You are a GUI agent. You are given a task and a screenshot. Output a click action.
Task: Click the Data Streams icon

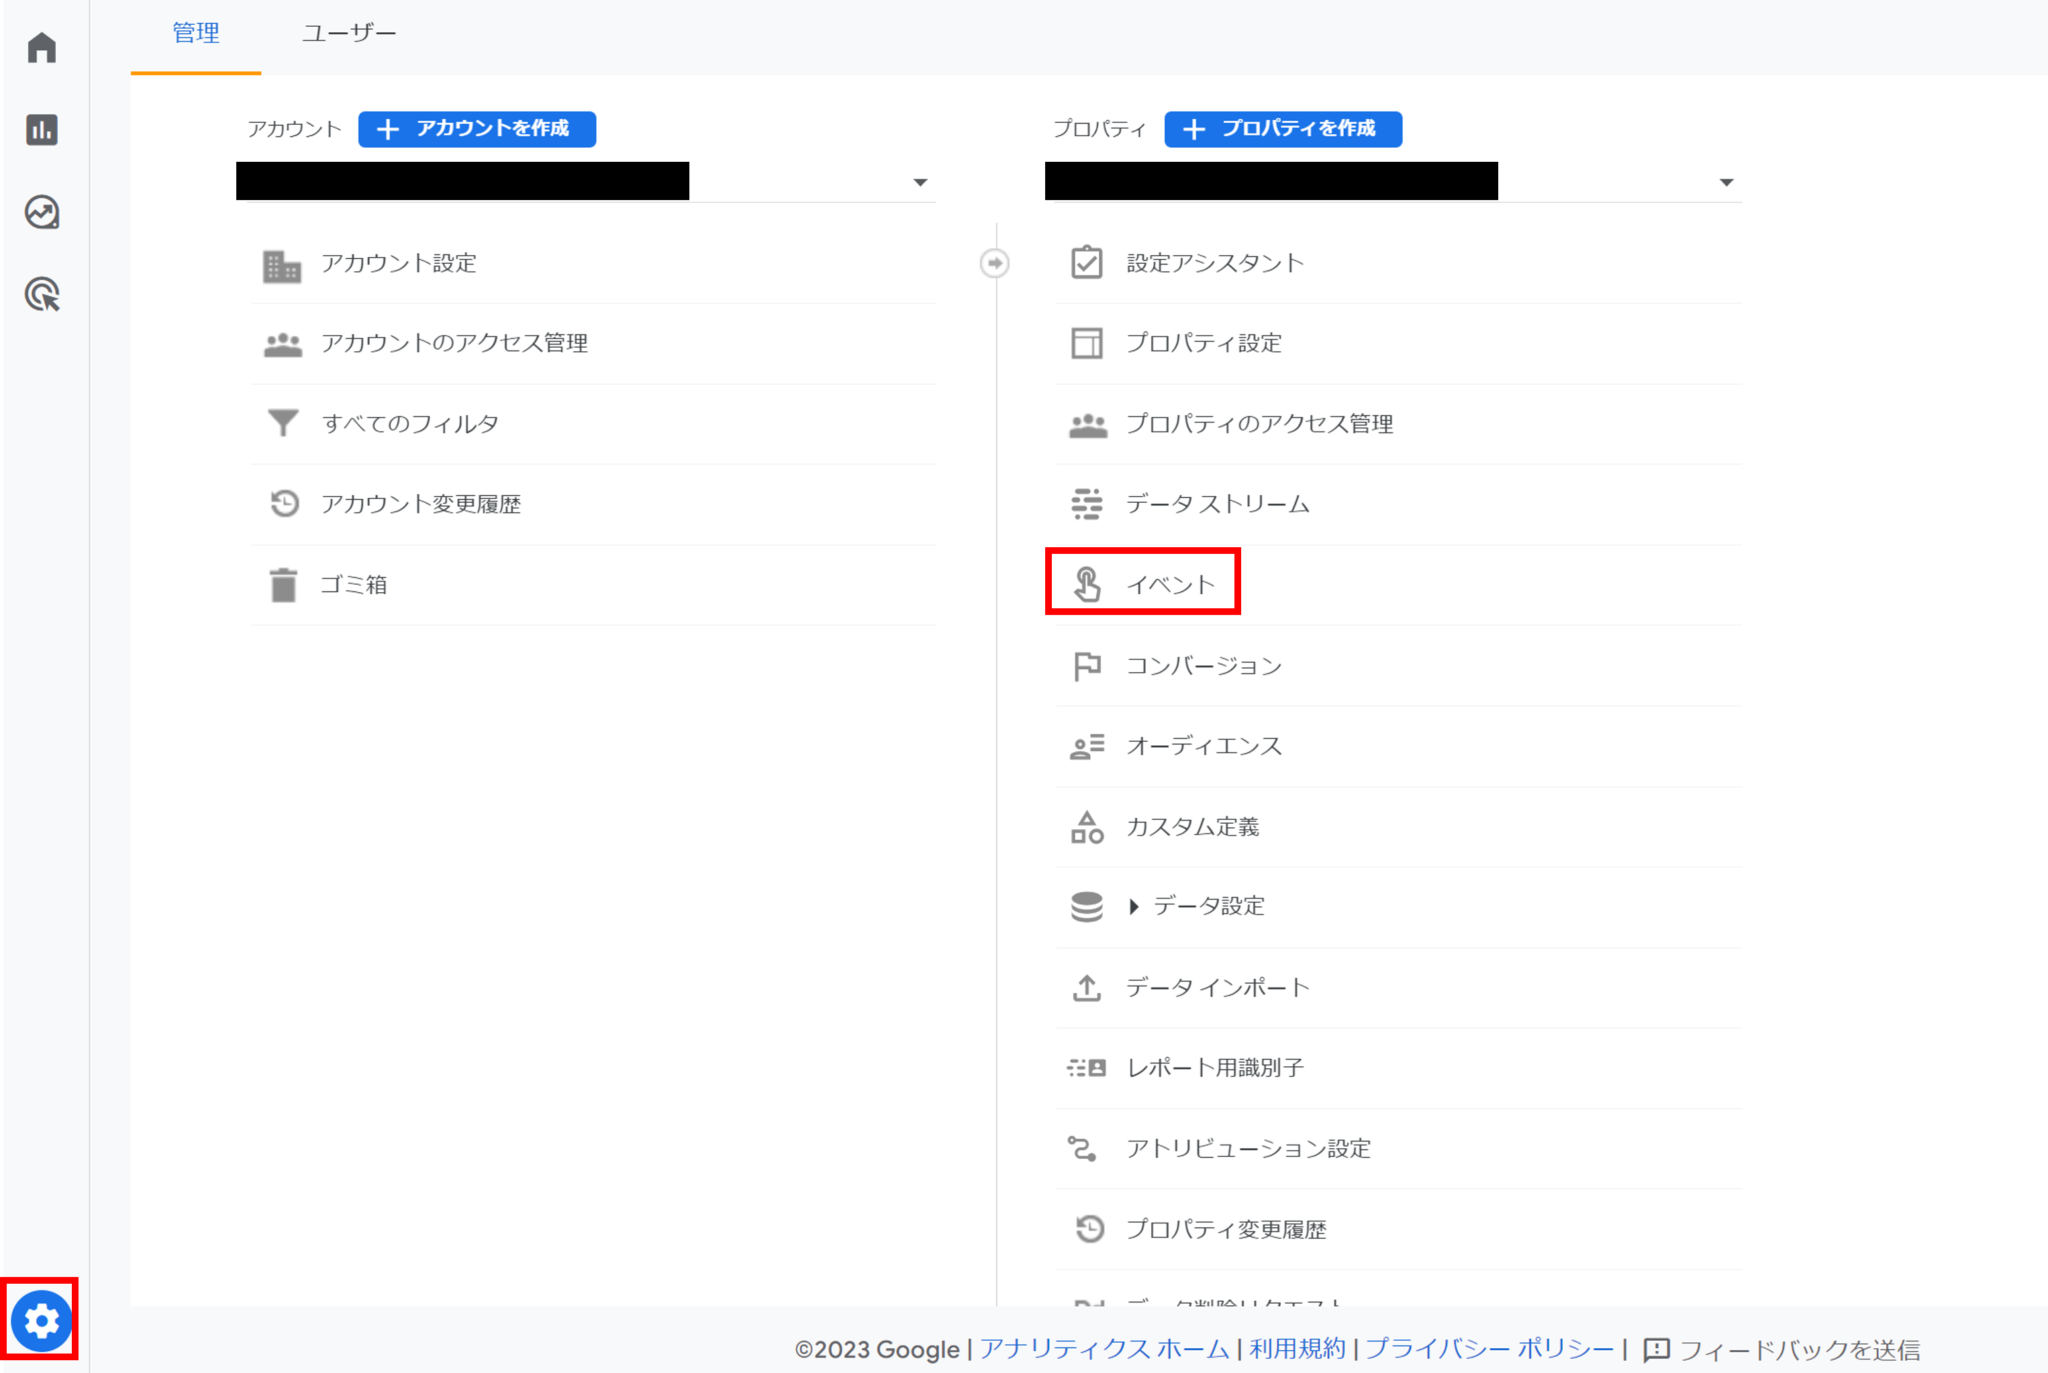tap(1087, 504)
